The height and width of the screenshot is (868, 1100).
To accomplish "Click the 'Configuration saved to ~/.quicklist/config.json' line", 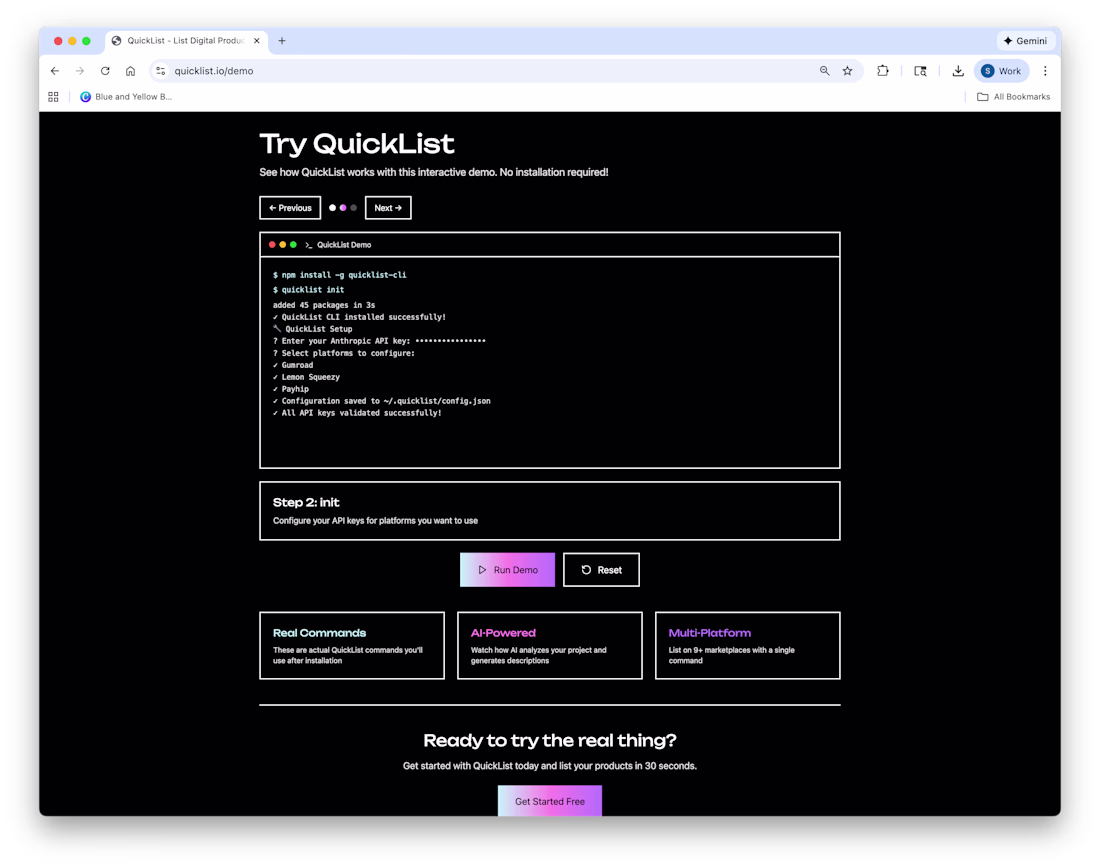I will [382, 401].
